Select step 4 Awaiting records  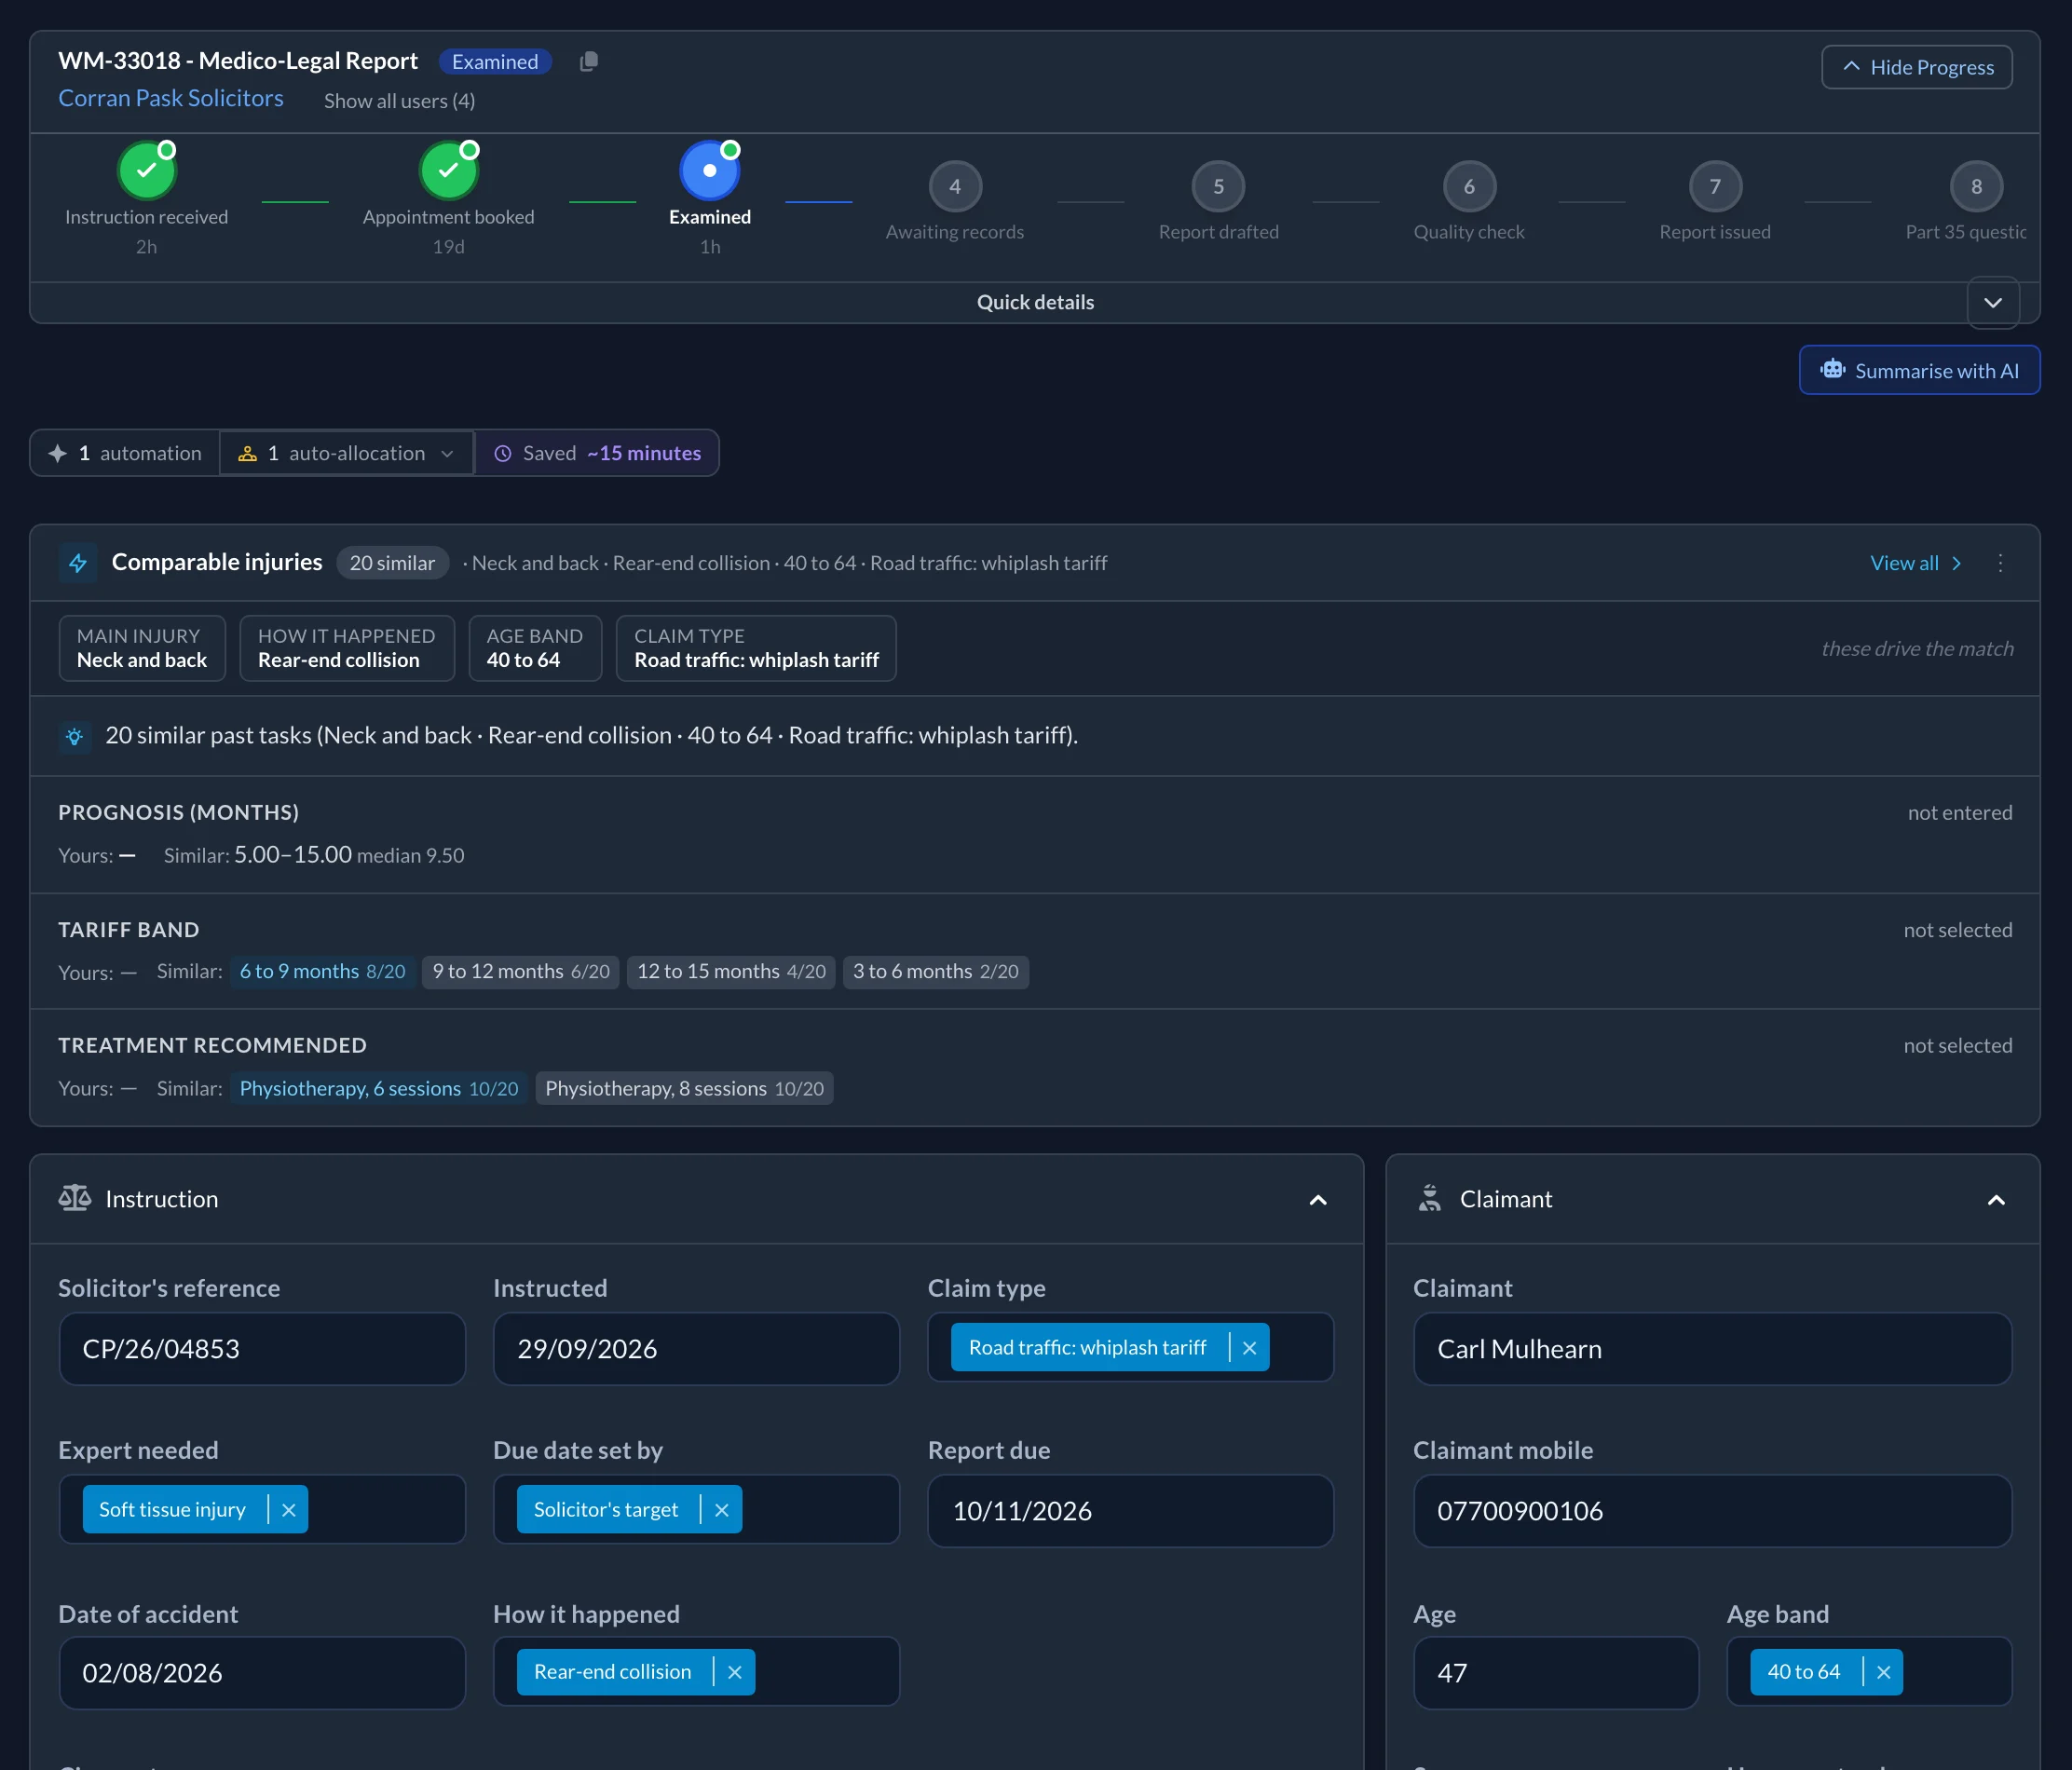955,186
